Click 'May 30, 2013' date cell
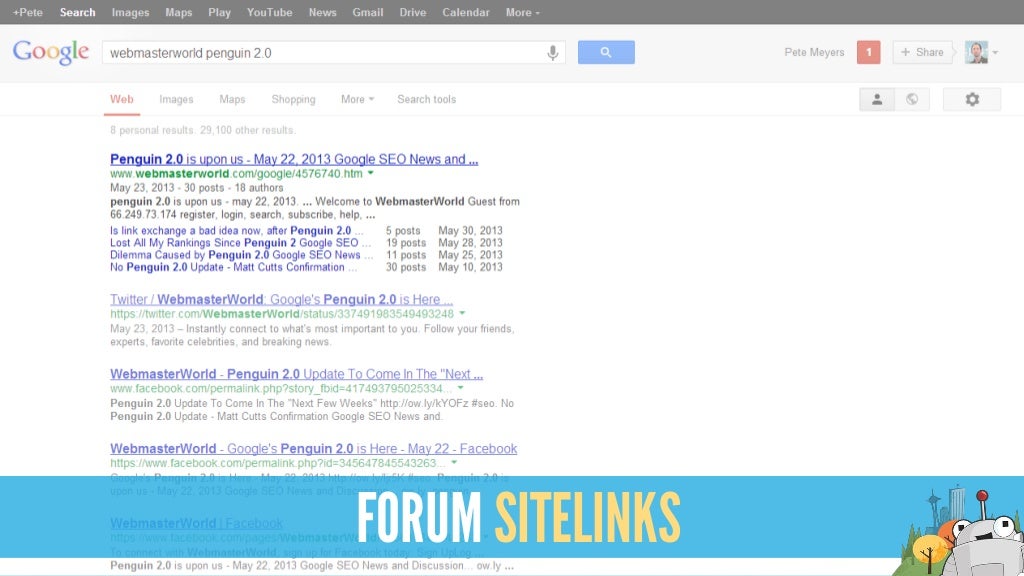This screenshot has height=576, width=1024. 470,231
